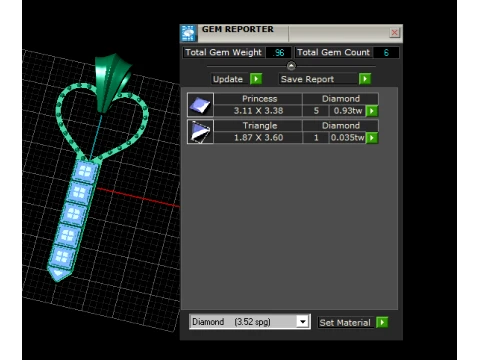The height and width of the screenshot is (360, 480).
Task: Close the Gem Reporter window
Action: pyautogui.click(x=394, y=33)
